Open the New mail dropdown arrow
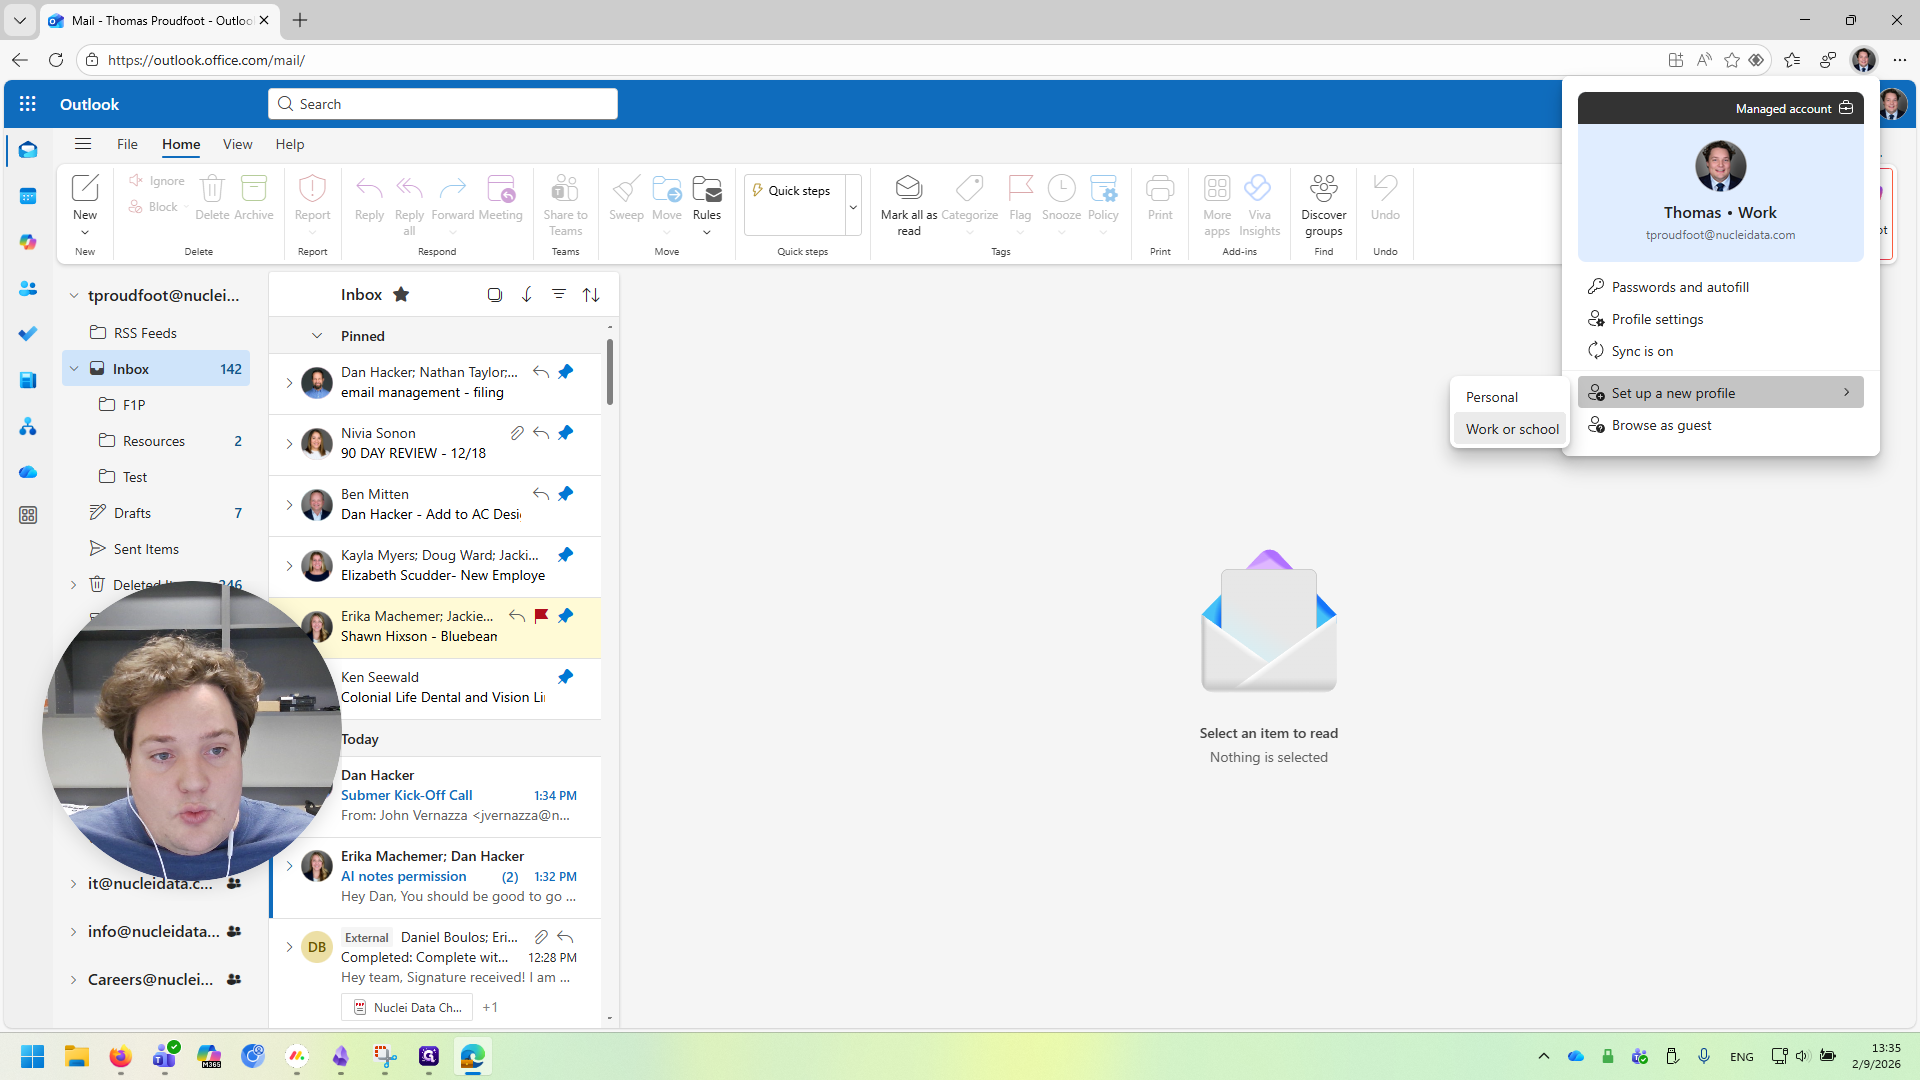Screen dimensions: 1920x1080 click(x=85, y=232)
